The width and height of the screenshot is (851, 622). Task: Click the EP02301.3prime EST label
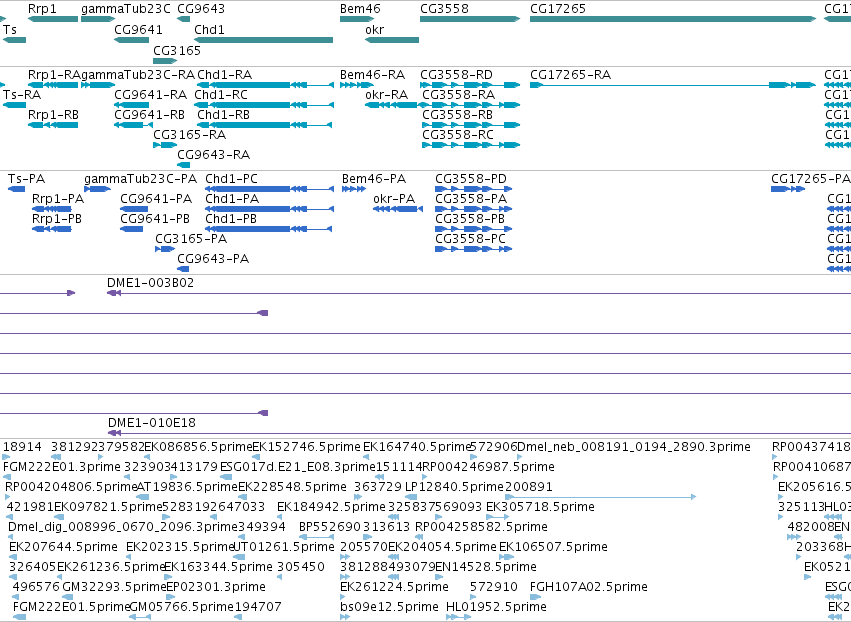(216, 587)
